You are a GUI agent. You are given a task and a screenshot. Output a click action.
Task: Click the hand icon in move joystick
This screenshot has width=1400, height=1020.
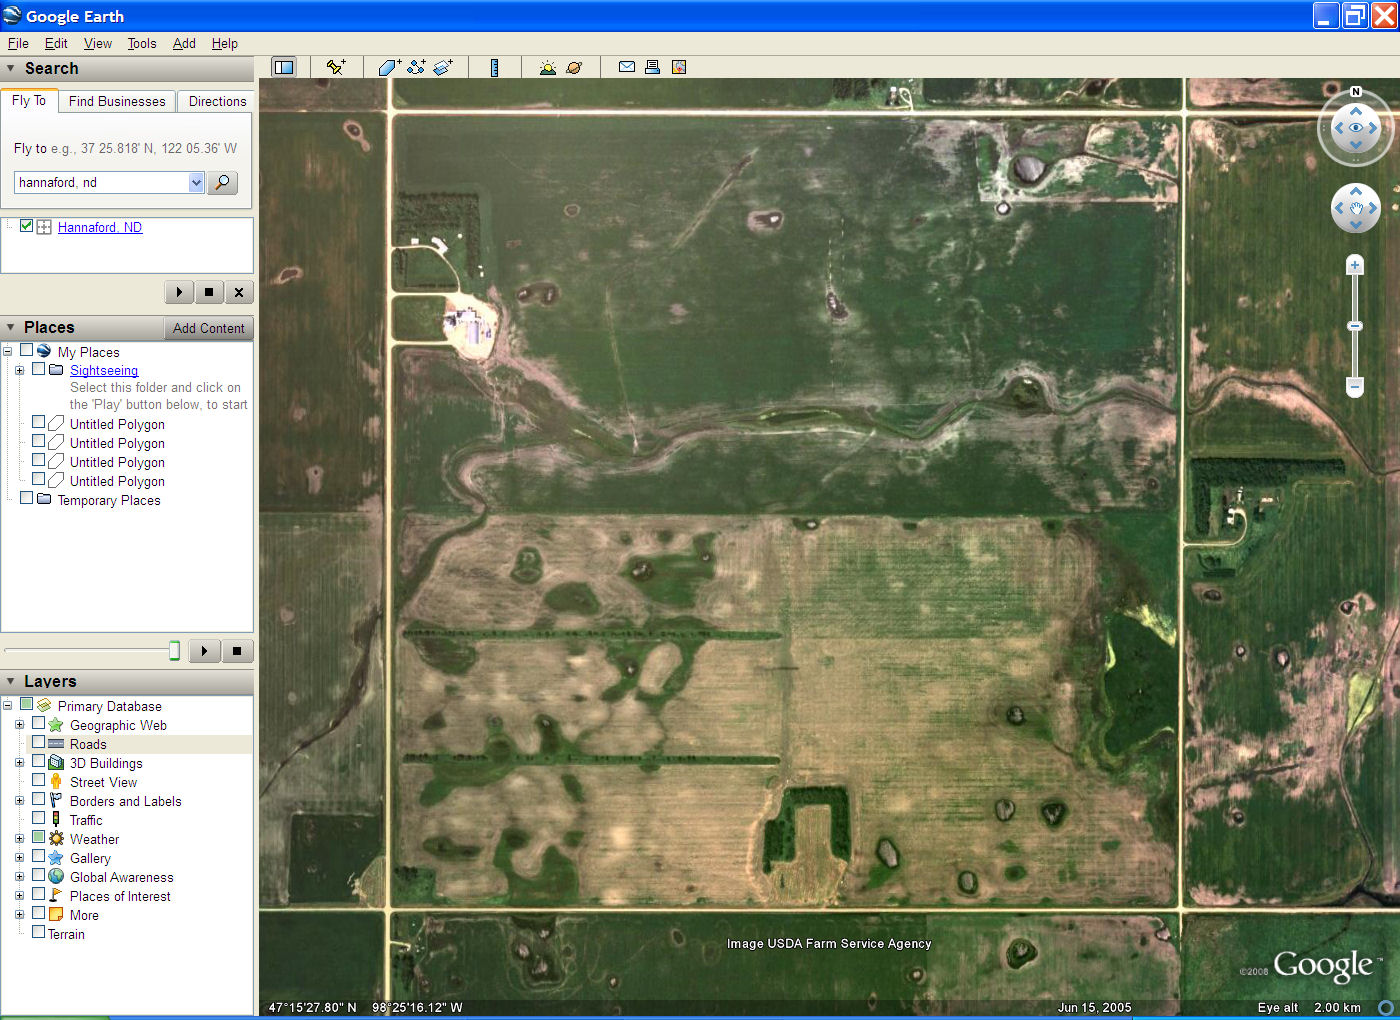point(1356,208)
